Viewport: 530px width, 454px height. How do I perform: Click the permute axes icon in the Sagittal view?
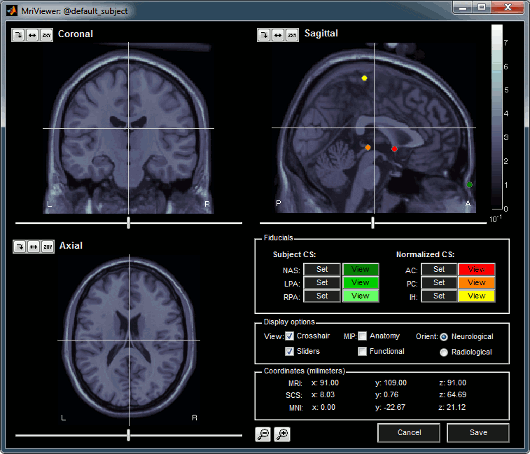(x=292, y=34)
